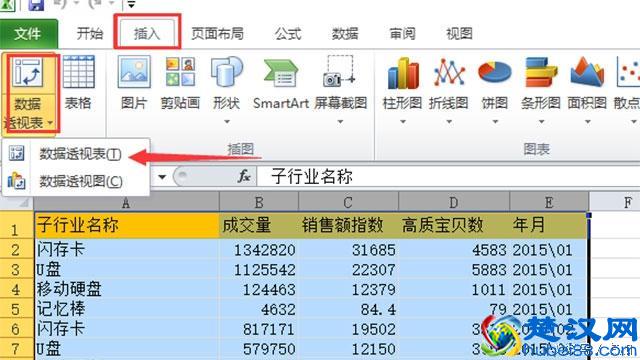Switch to the 开始 ribbon tab
This screenshot has width=640, height=360.
89,33
